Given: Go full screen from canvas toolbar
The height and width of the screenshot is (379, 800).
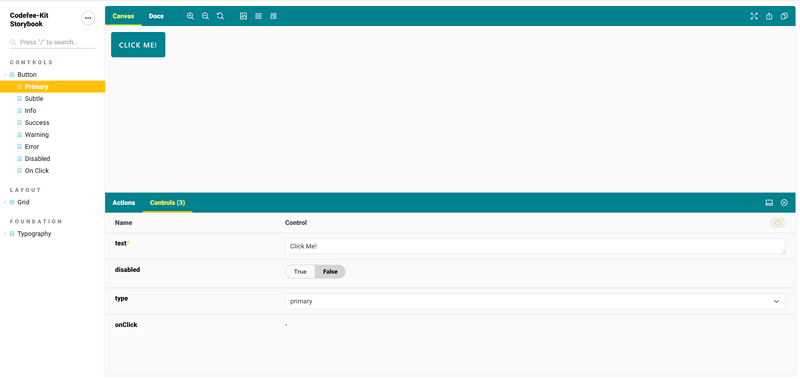Looking at the screenshot, I should click(754, 16).
